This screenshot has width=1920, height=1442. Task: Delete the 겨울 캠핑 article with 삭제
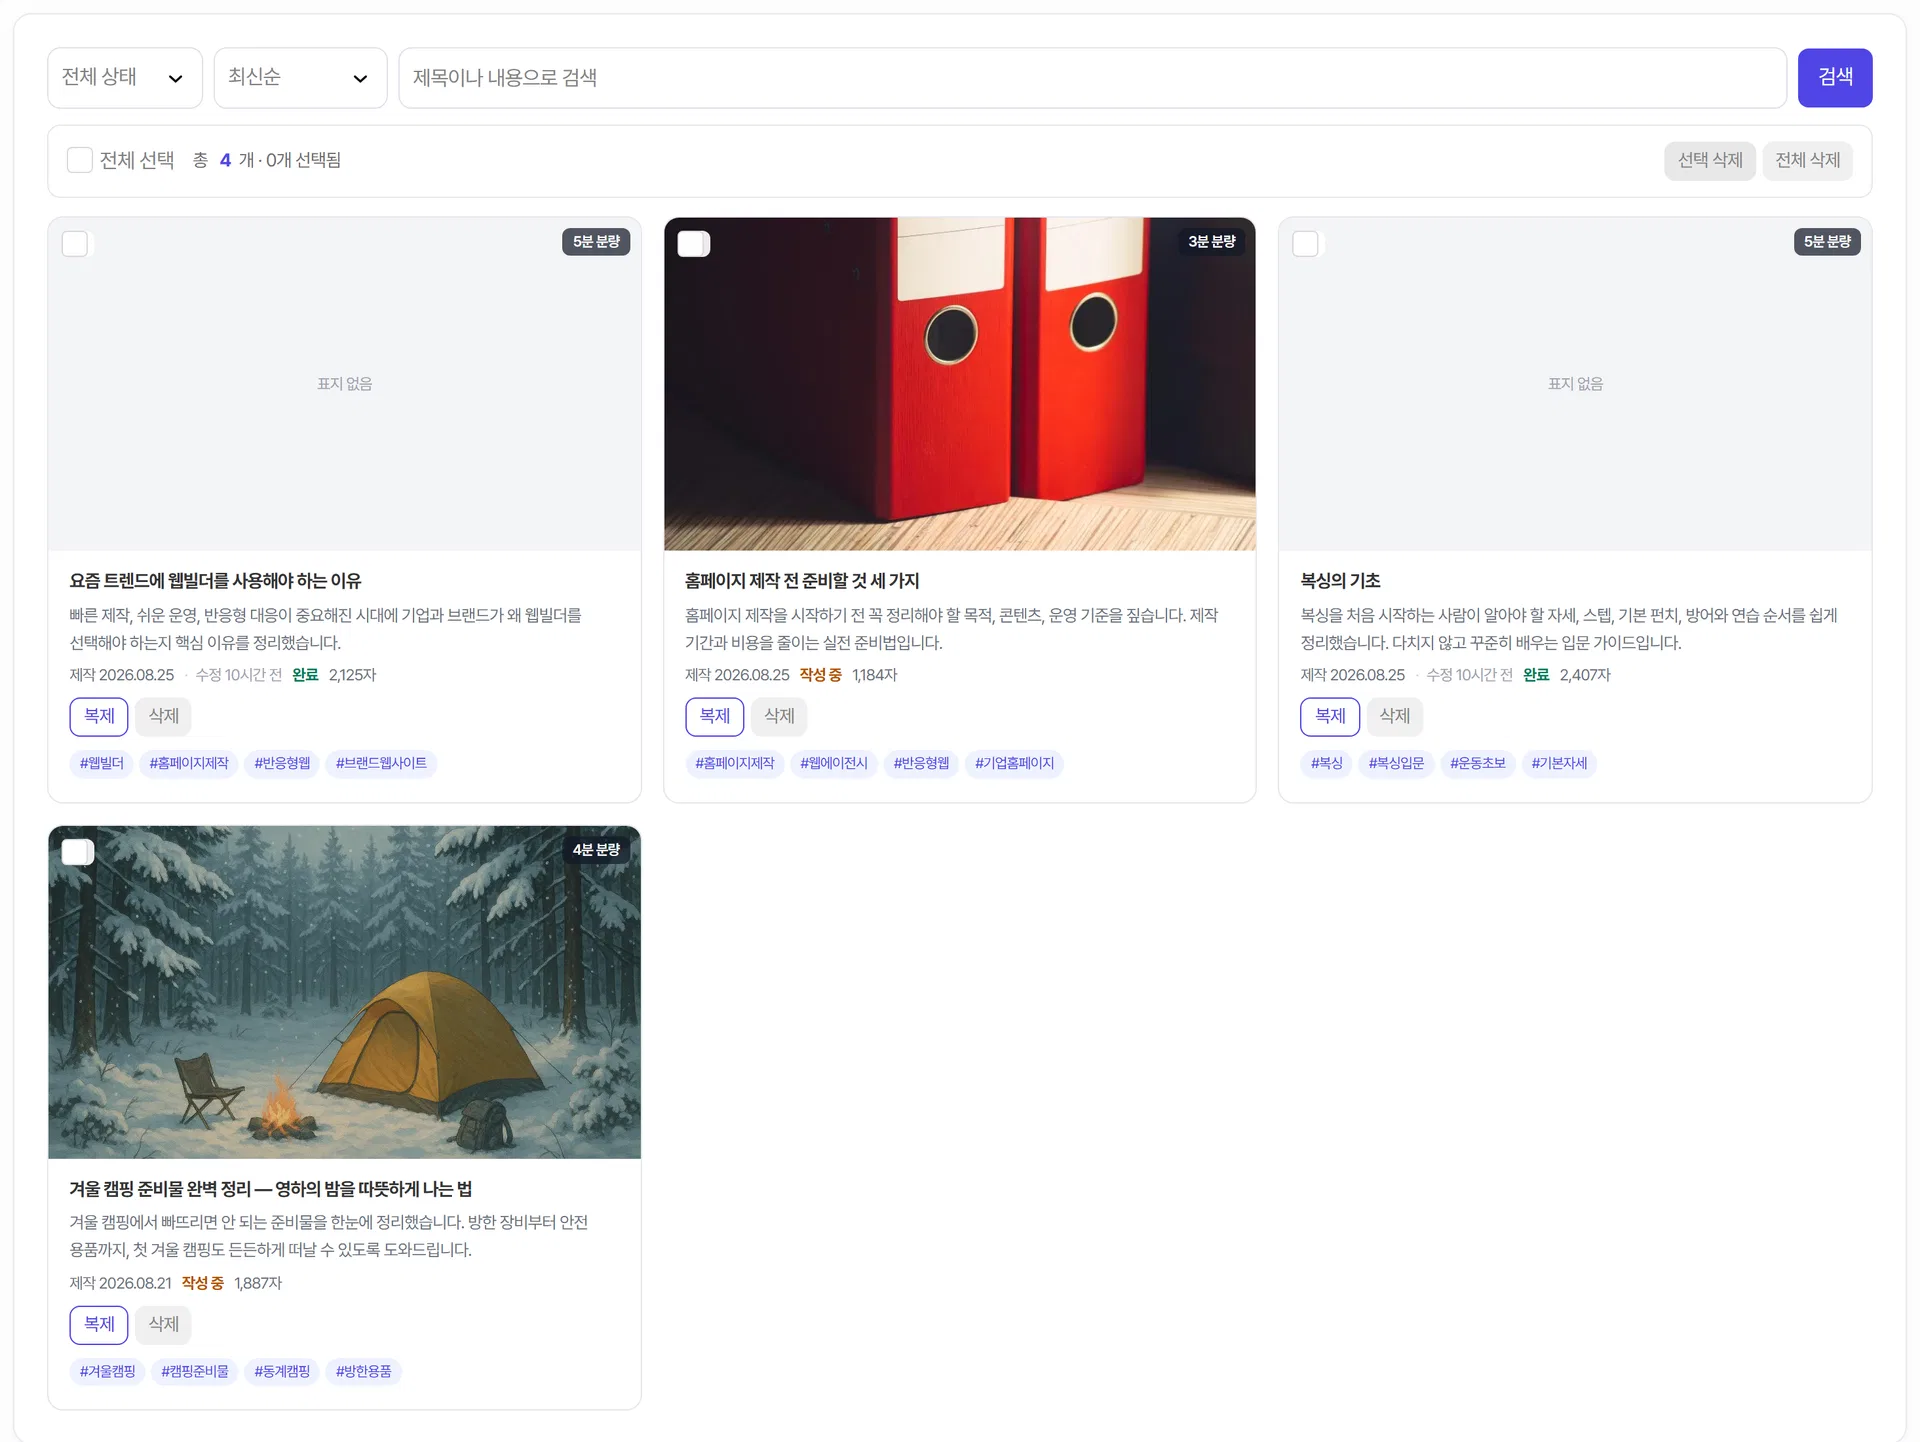coord(163,1324)
